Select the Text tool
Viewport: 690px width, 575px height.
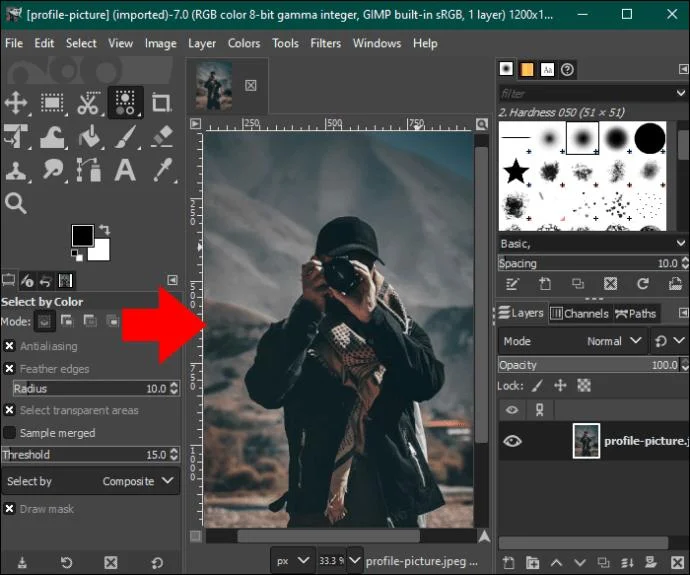[x=125, y=170]
